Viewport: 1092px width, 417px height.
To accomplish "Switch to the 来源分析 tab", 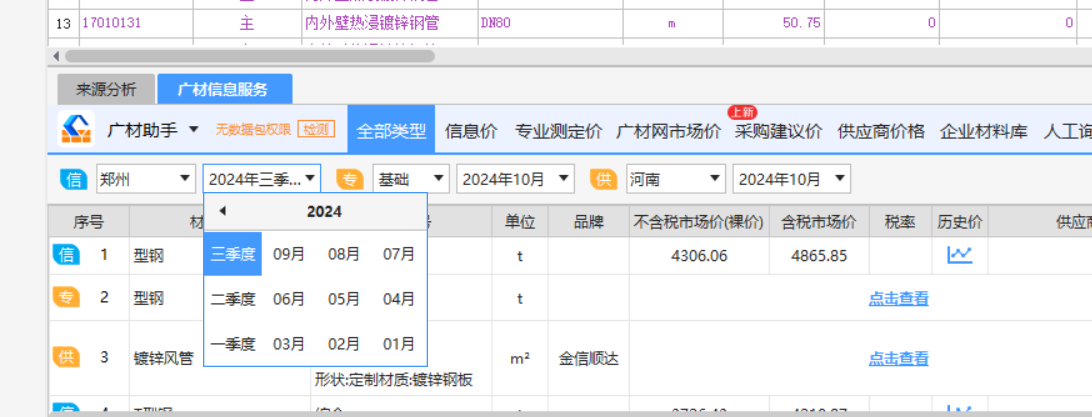I will click(x=106, y=89).
